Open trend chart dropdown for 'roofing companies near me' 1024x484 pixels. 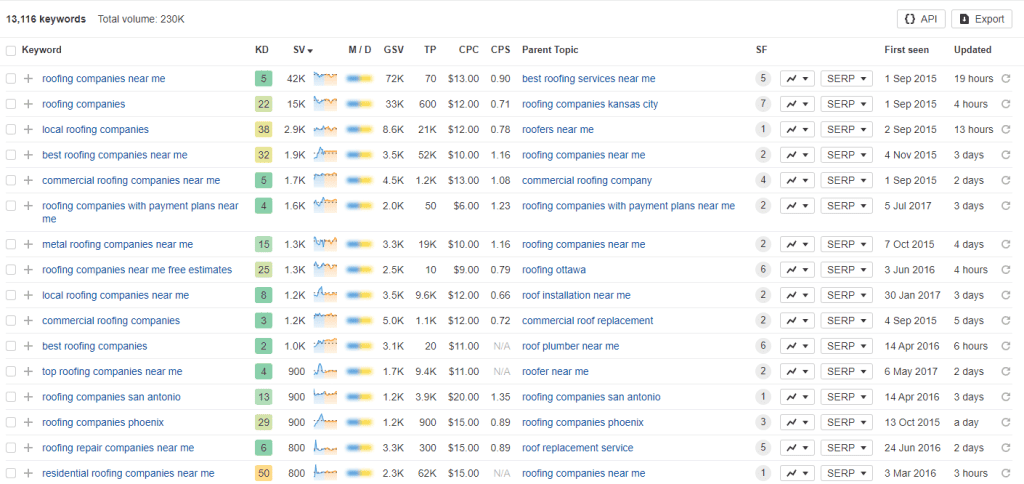click(x=797, y=78)
